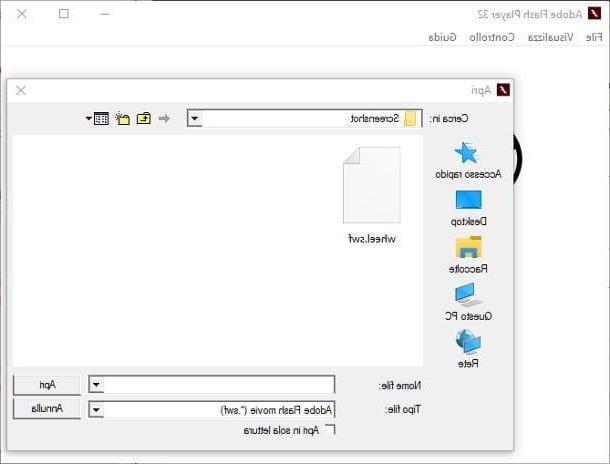
Task: Click the Annulla button
Action: 47,409
